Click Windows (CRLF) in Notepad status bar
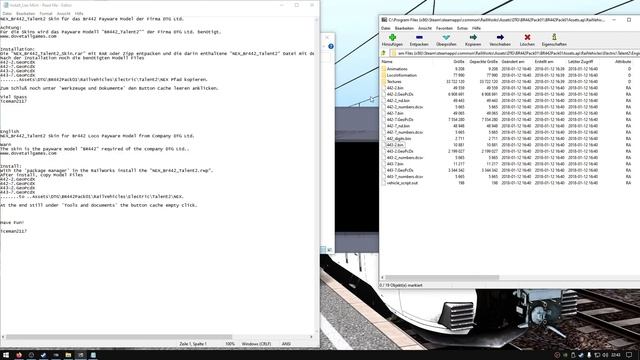Viewport: 640px width, 360px height. coord(256,344)
